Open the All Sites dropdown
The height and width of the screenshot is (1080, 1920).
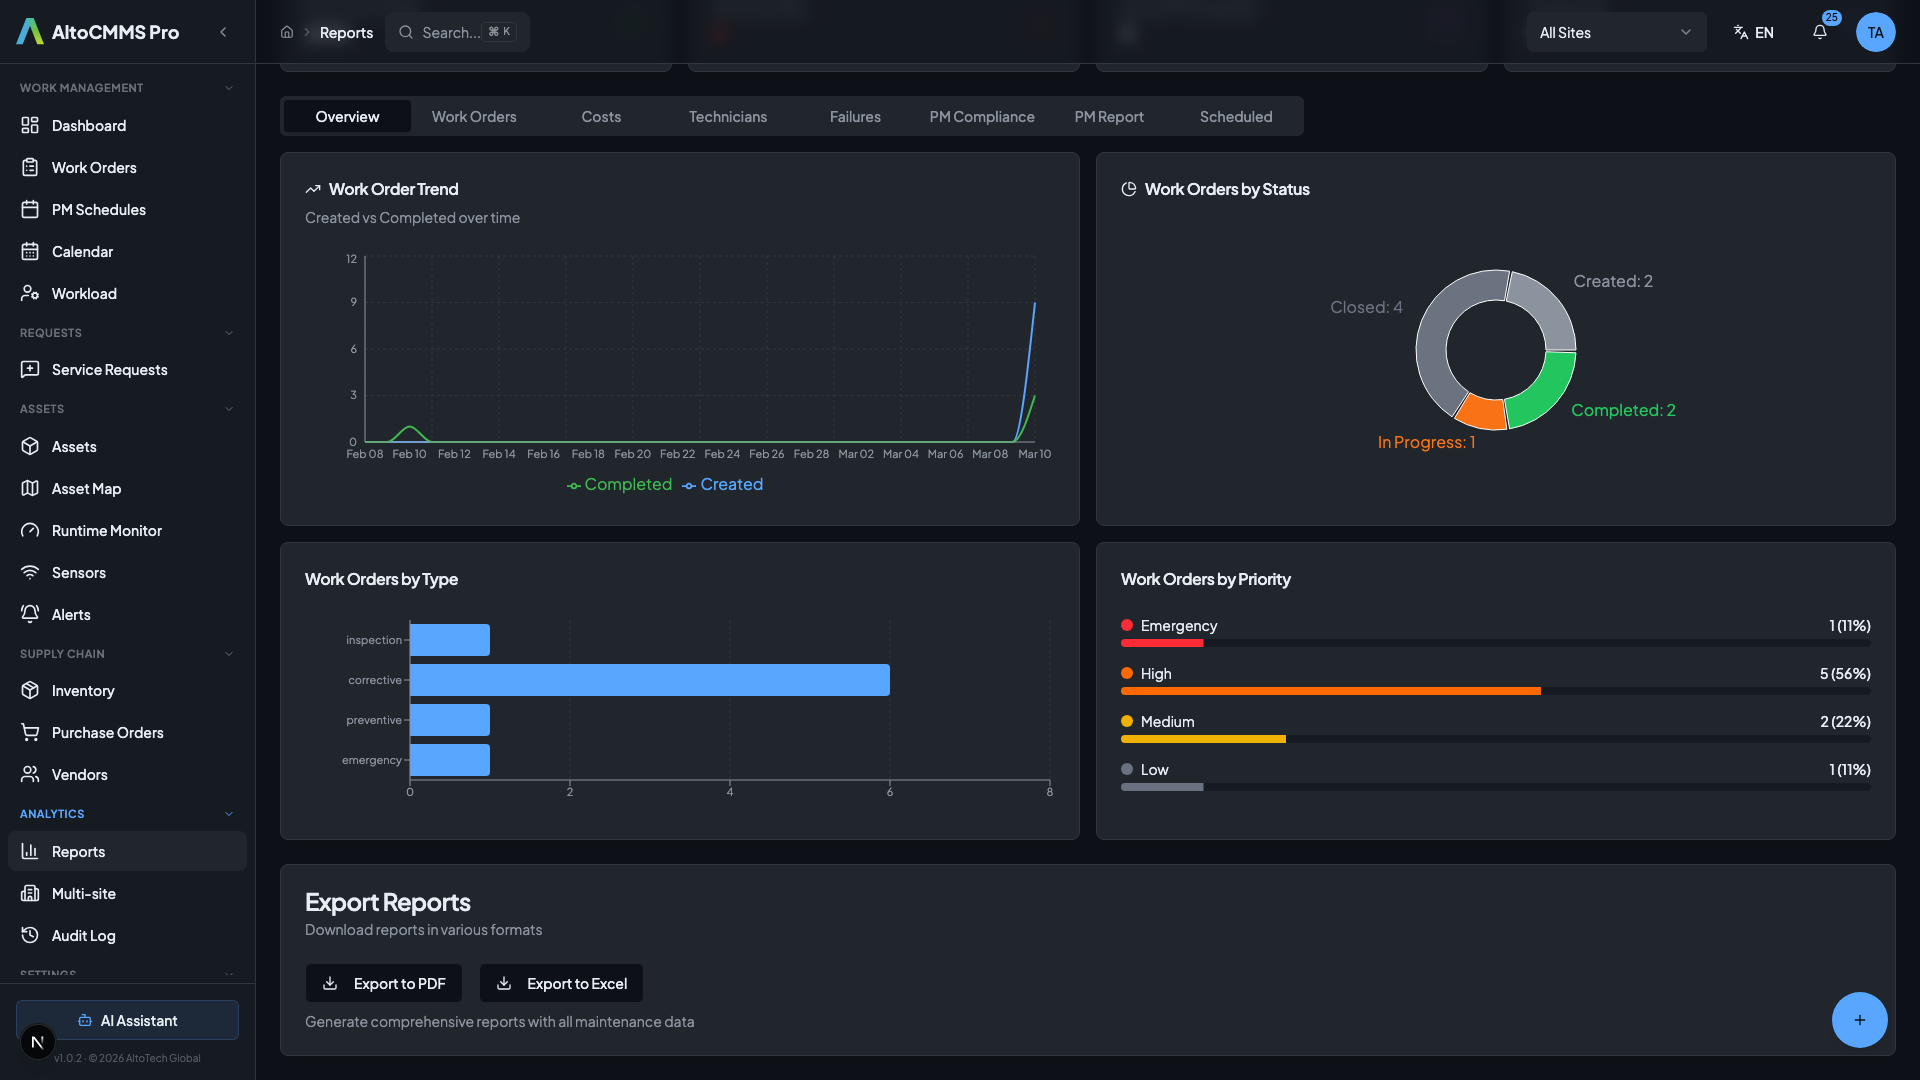1614,32
